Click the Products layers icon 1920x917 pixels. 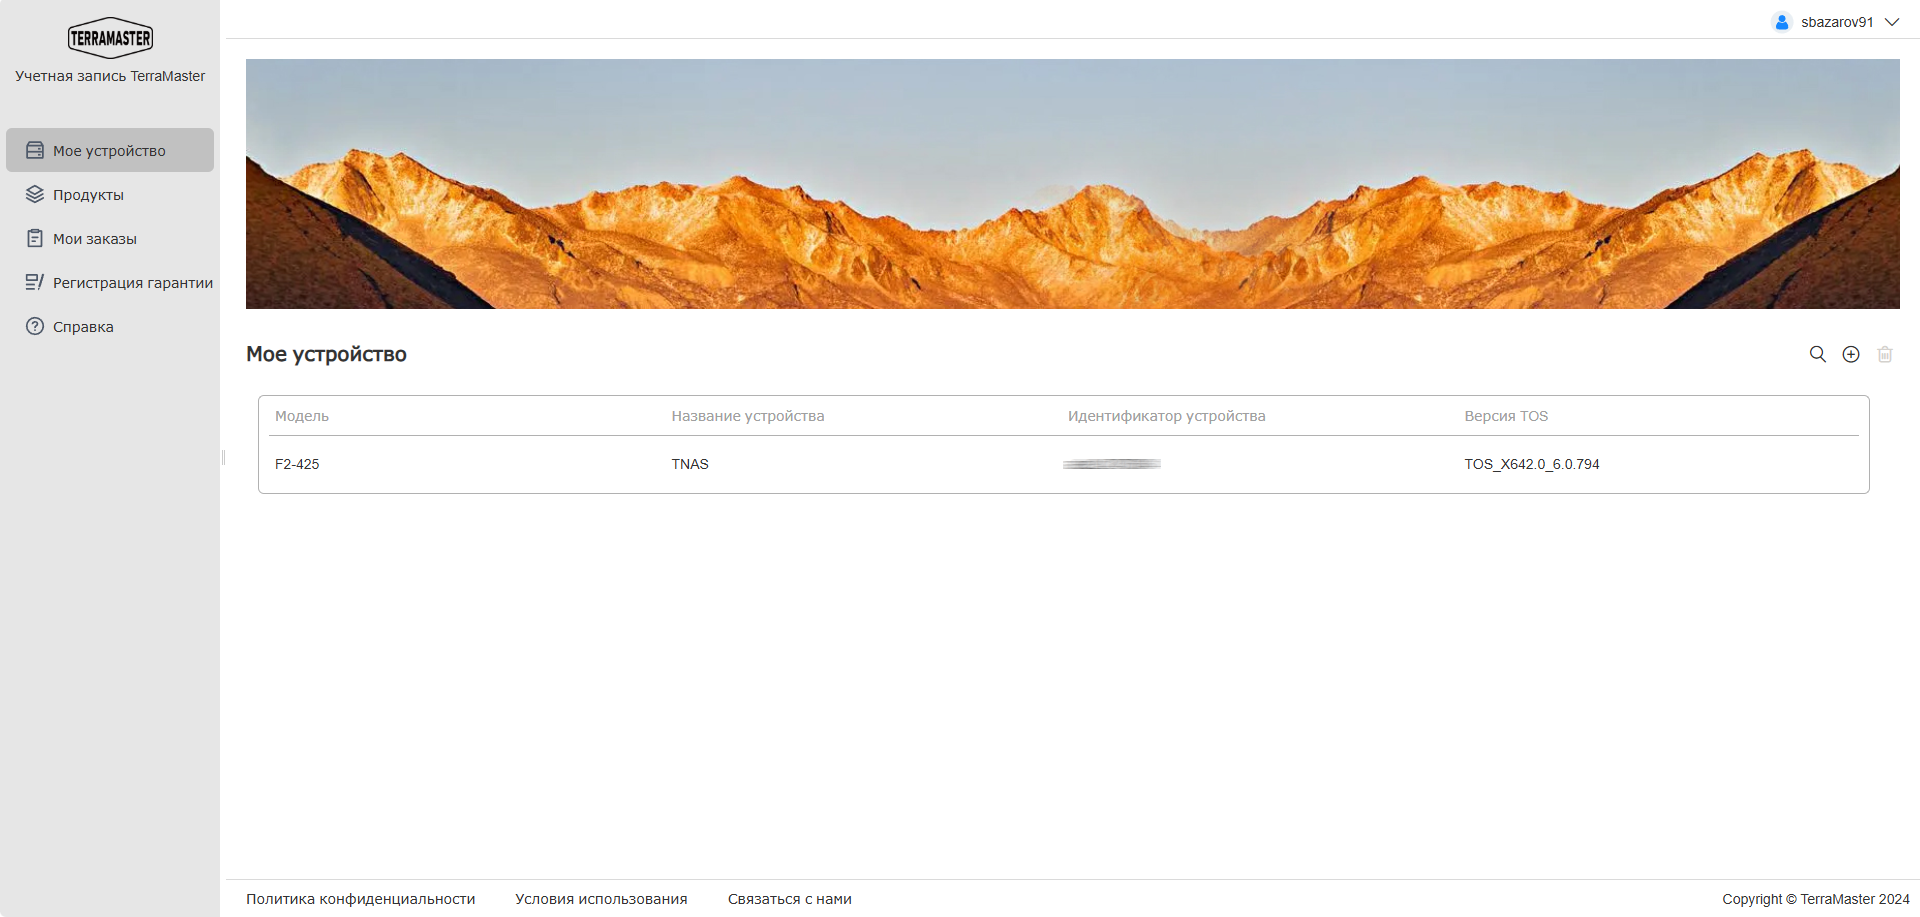pos(35,194)
